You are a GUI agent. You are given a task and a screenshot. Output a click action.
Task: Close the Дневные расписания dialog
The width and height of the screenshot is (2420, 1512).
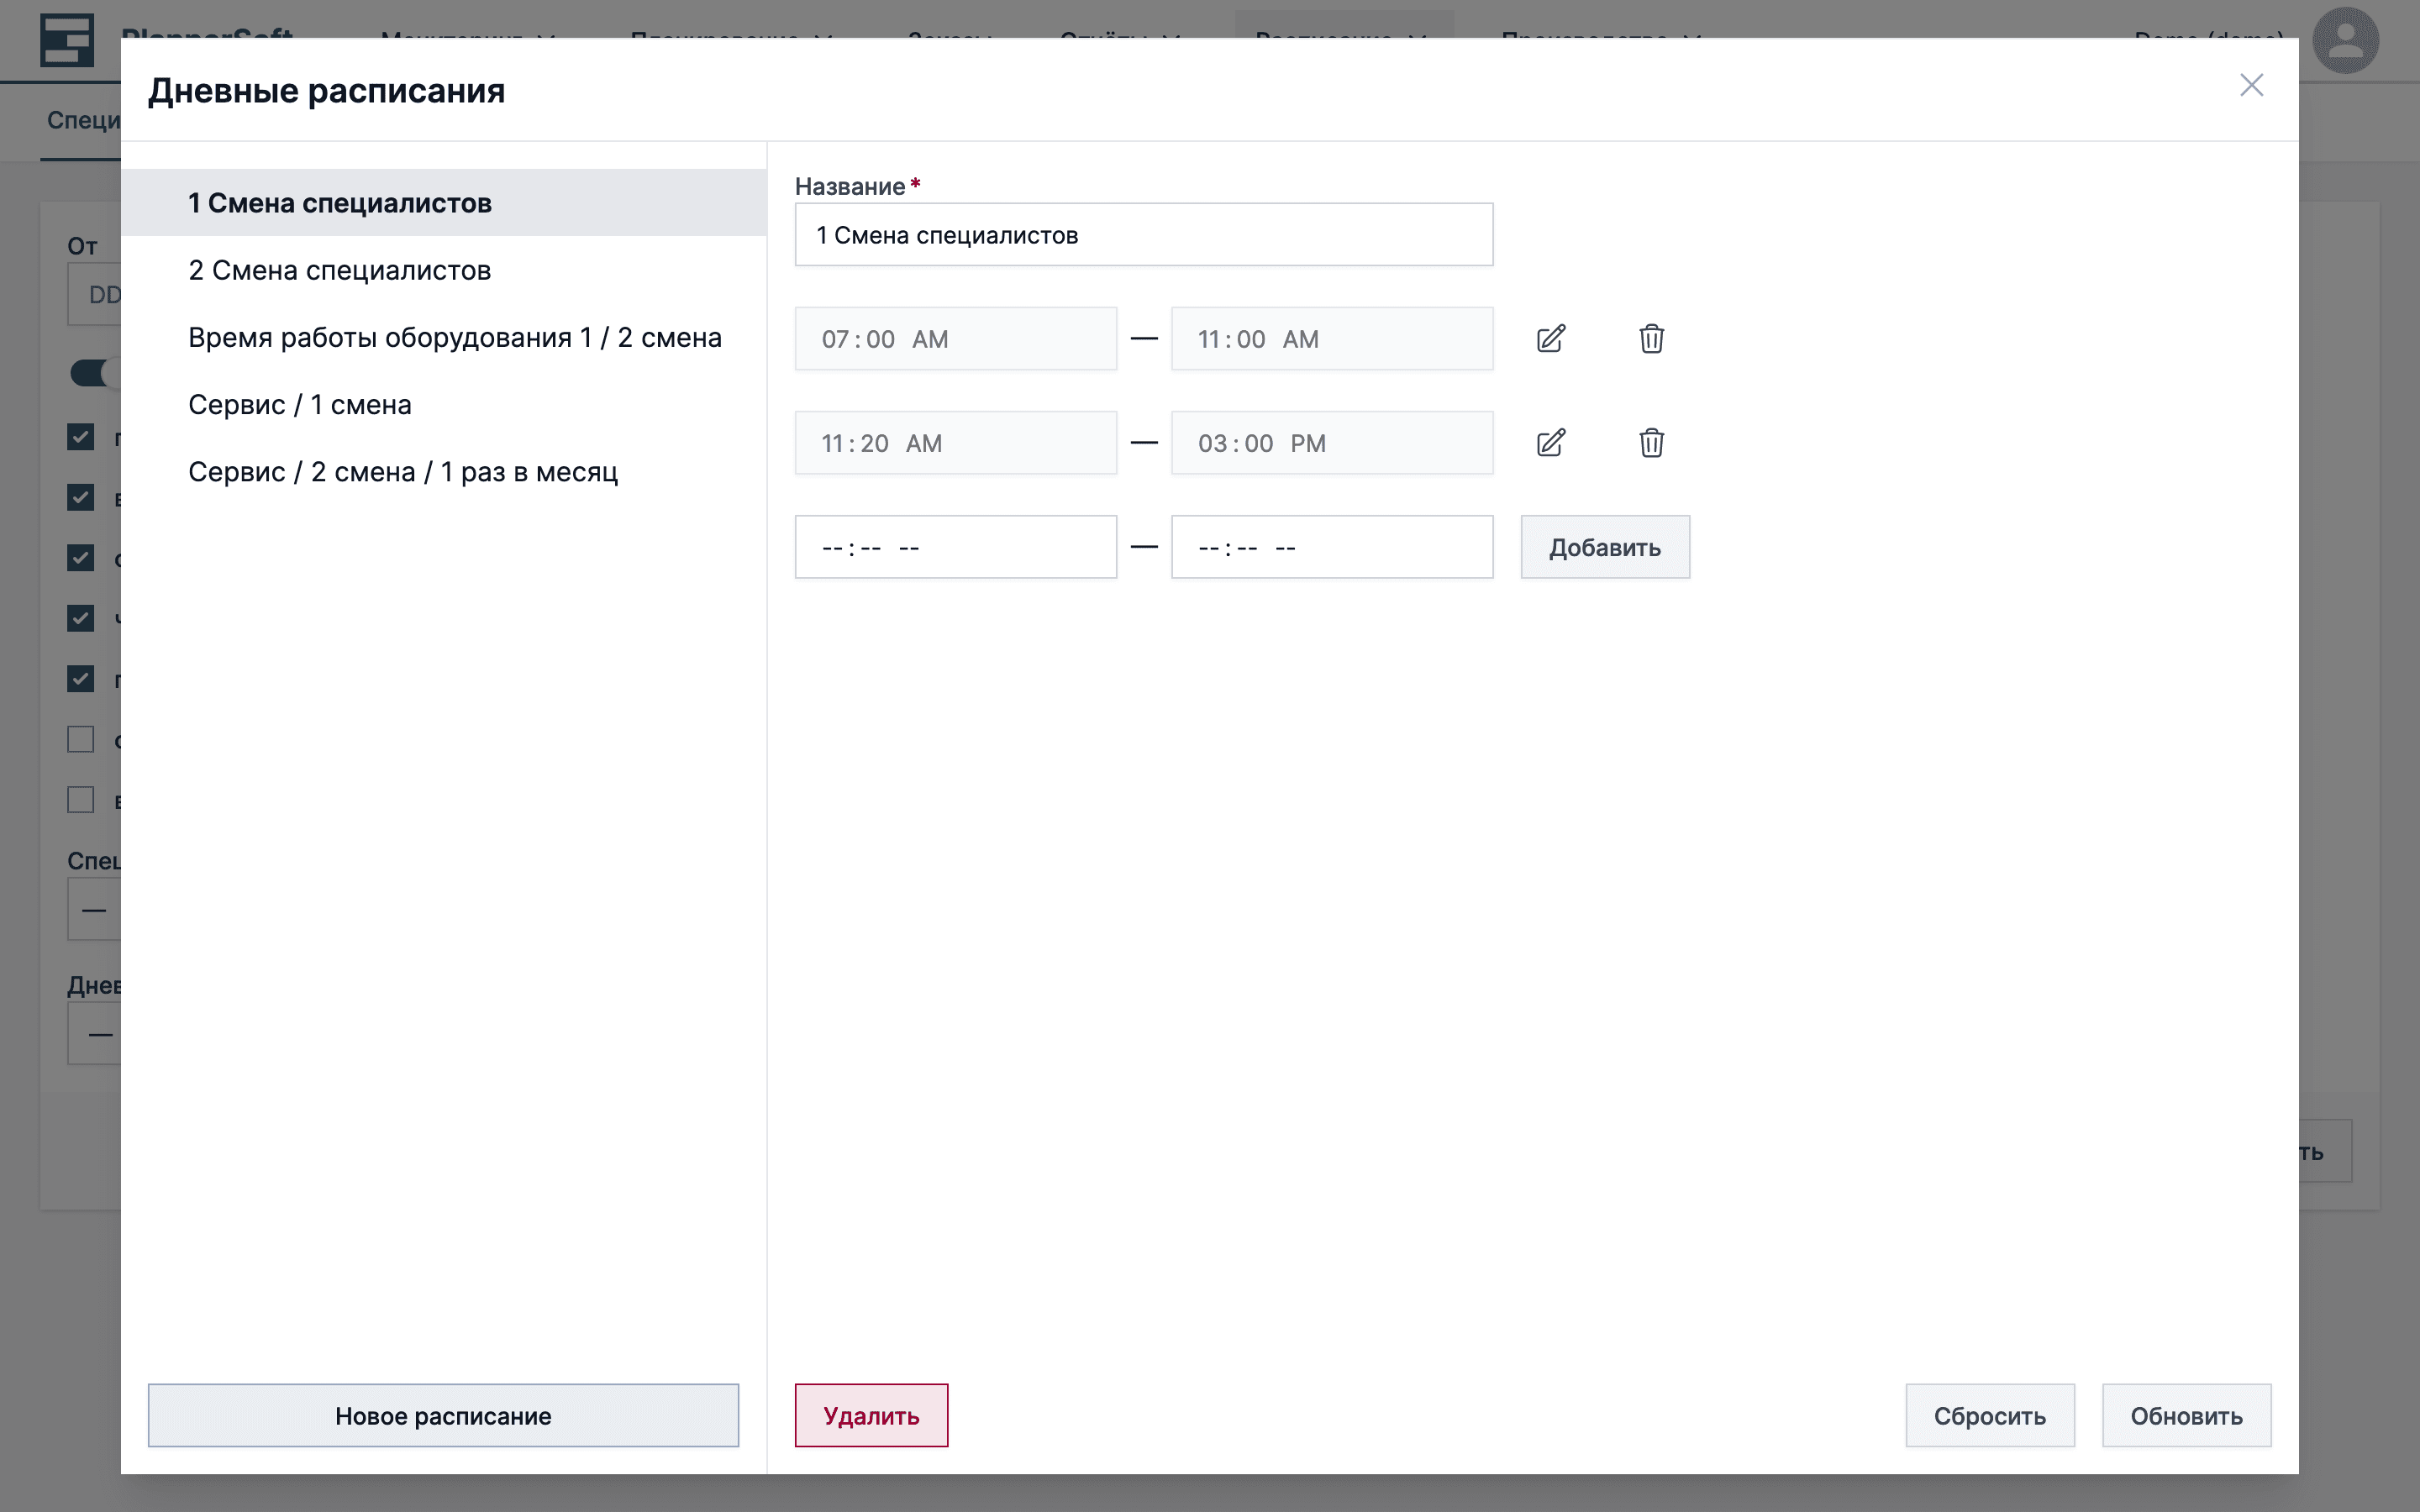coord(2251,85)
